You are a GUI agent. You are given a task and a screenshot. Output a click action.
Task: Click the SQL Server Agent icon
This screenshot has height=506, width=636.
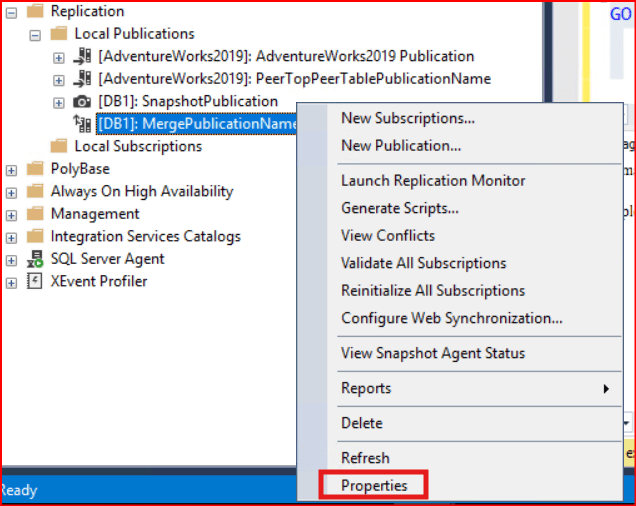pos(35,259)
